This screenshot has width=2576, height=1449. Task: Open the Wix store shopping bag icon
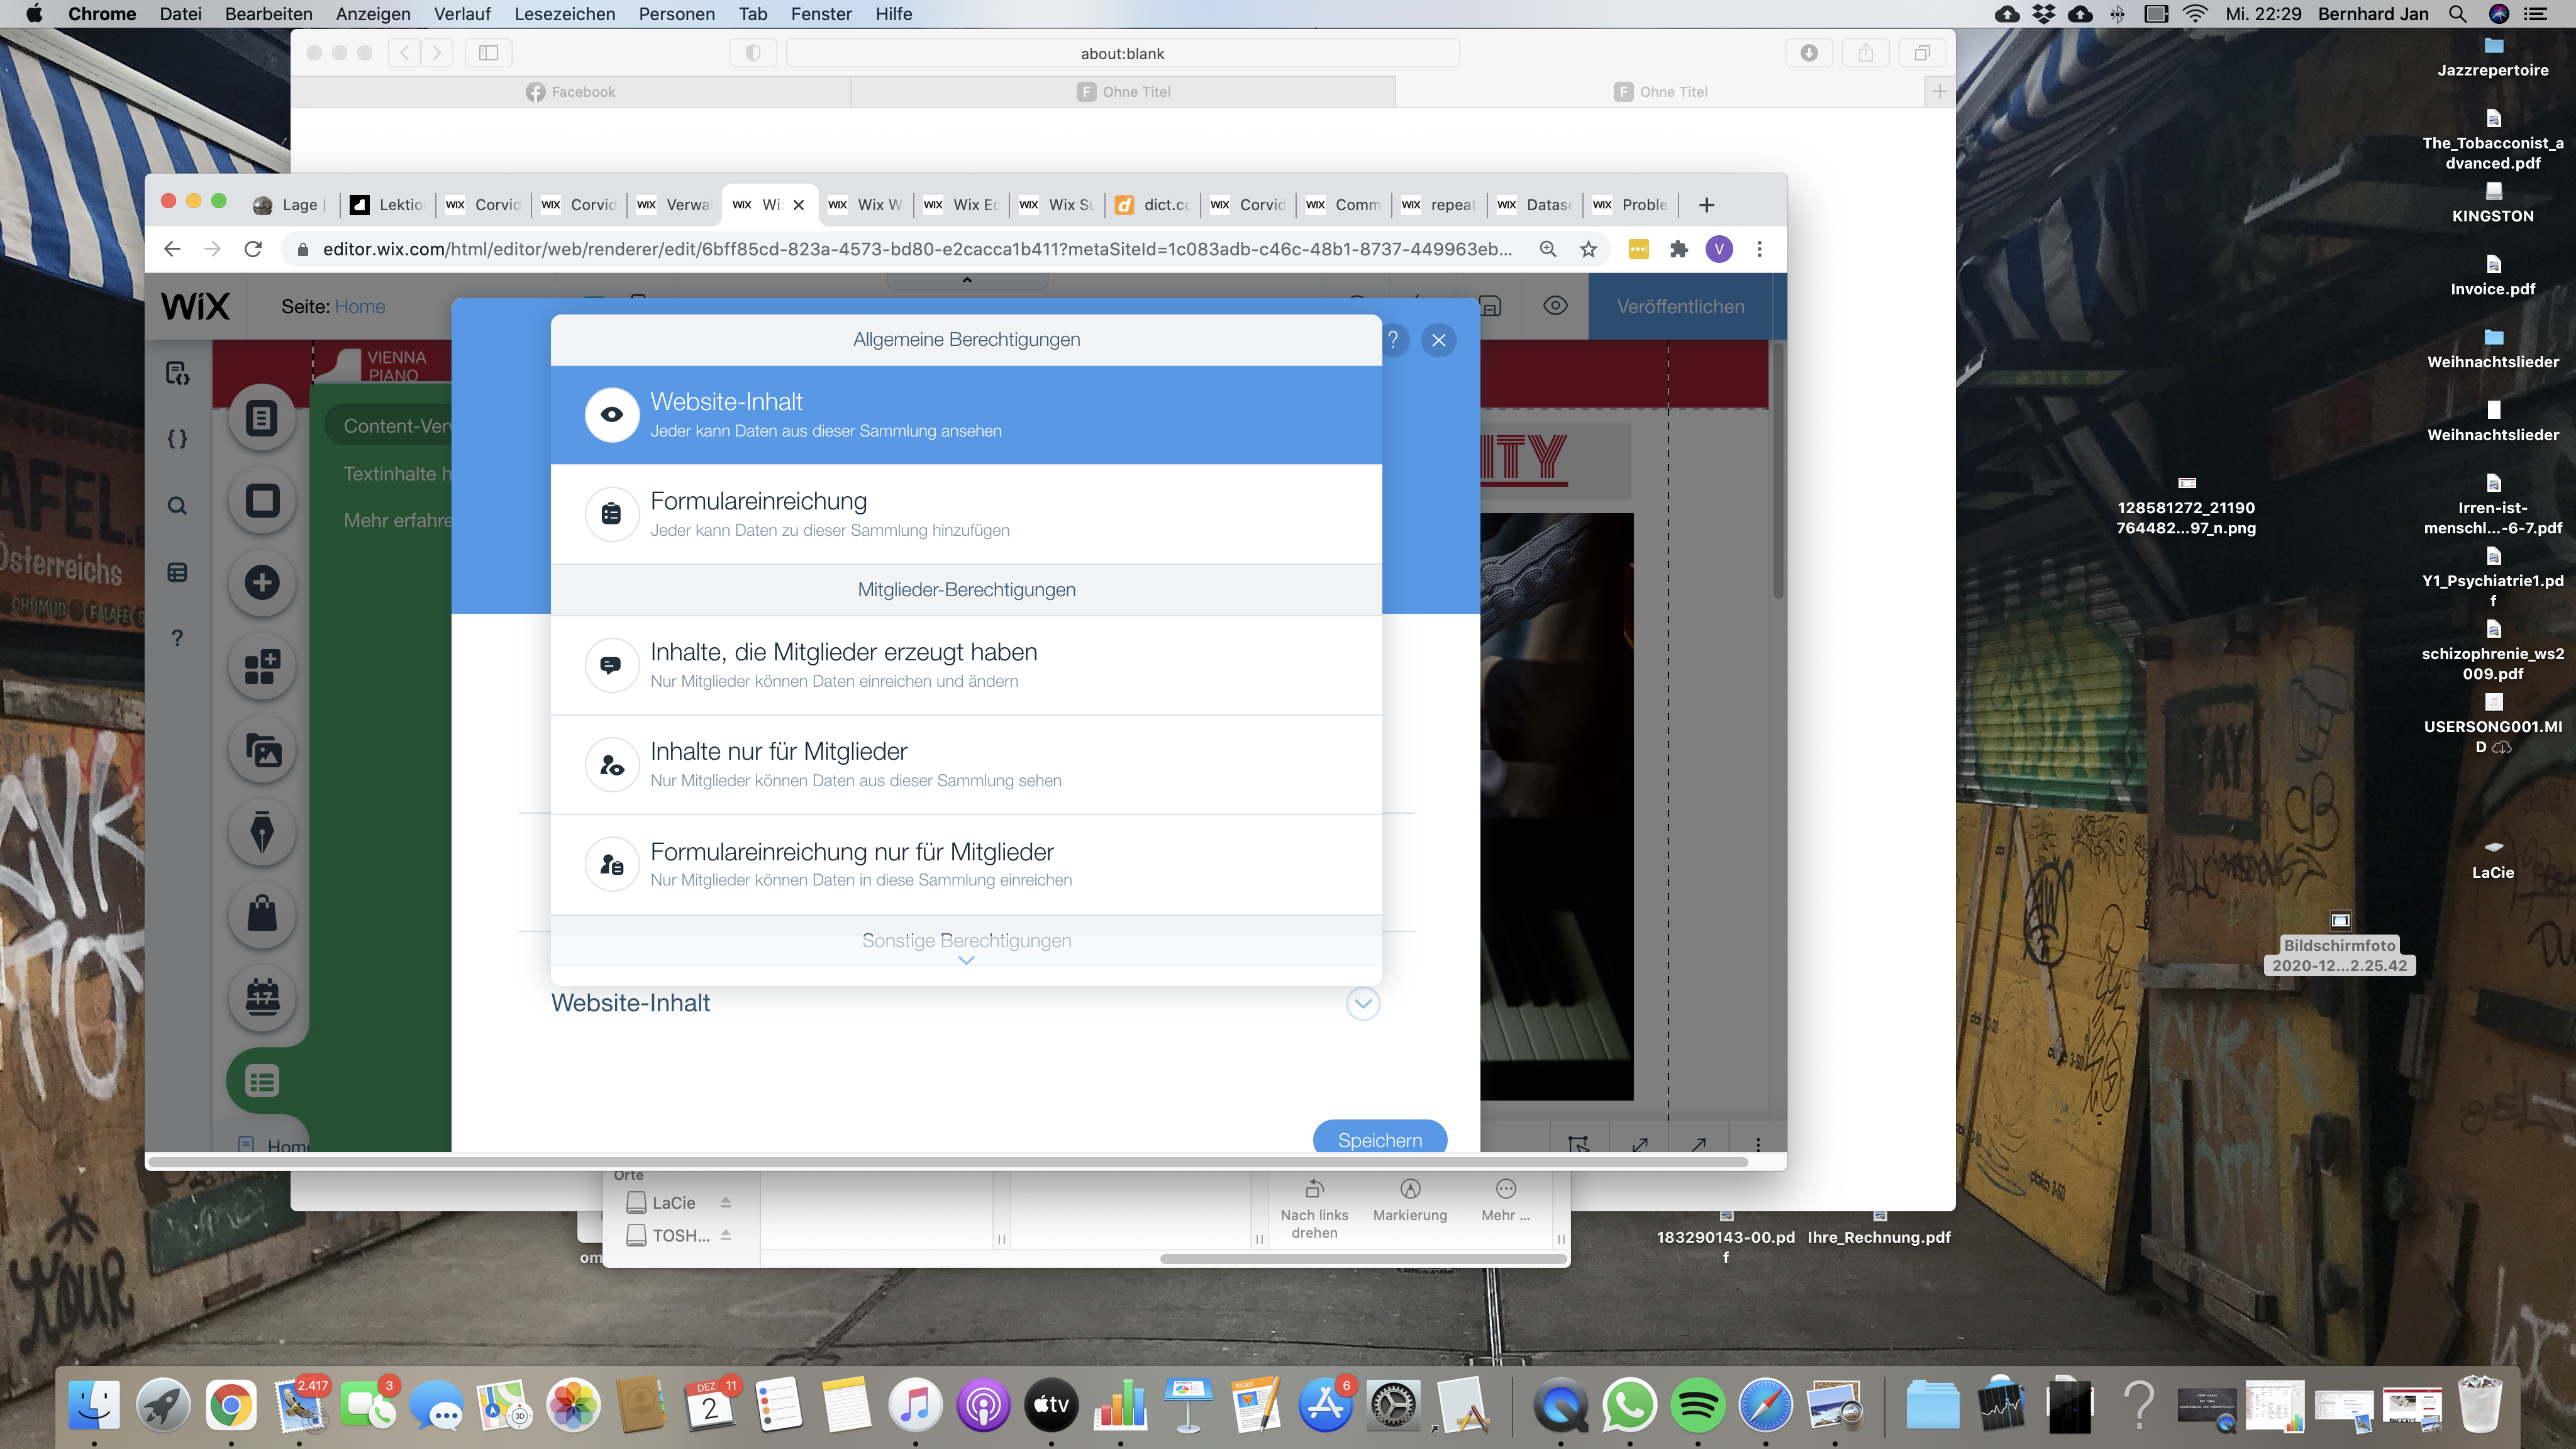pyautogui.click(x=262, y=914)
